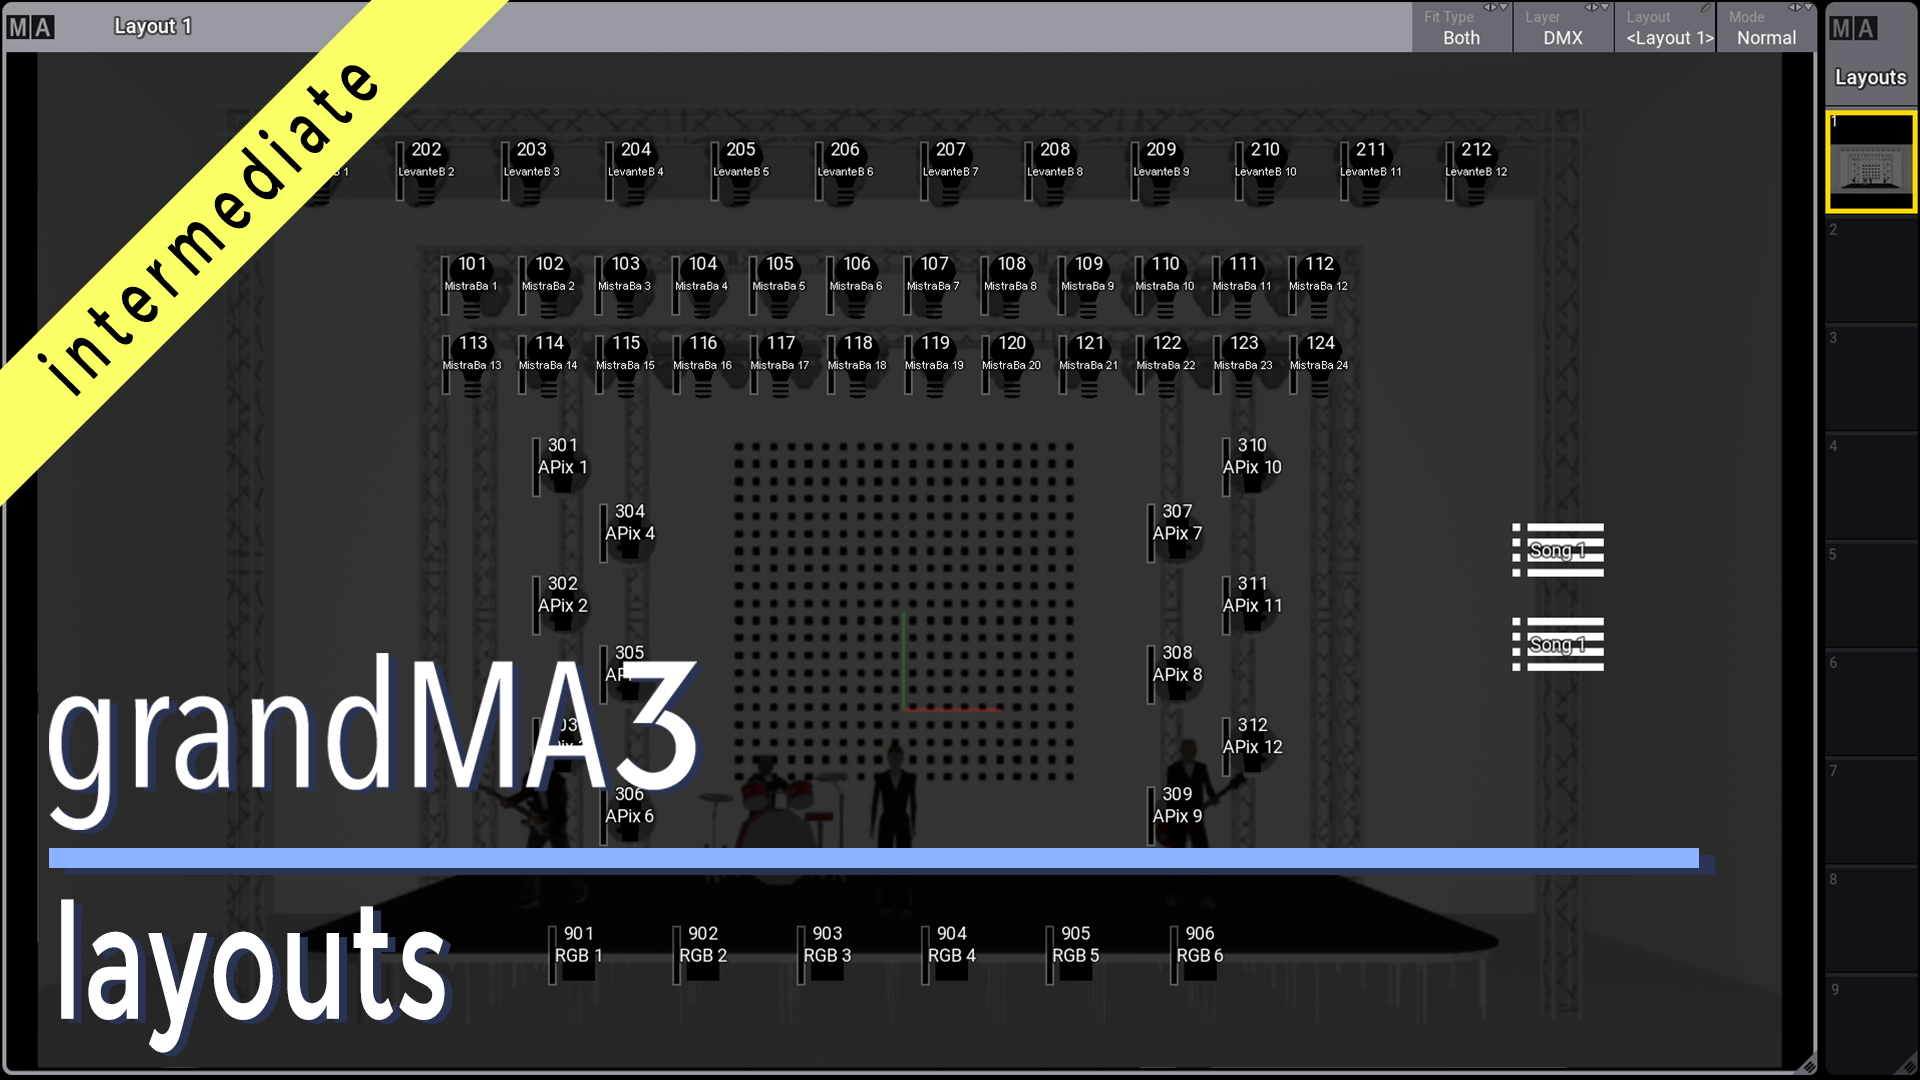1920x1080 pixels.
Task: Click the MA logo in Layout window title bar
Action: pyautogui.click(x=30, y=27)
